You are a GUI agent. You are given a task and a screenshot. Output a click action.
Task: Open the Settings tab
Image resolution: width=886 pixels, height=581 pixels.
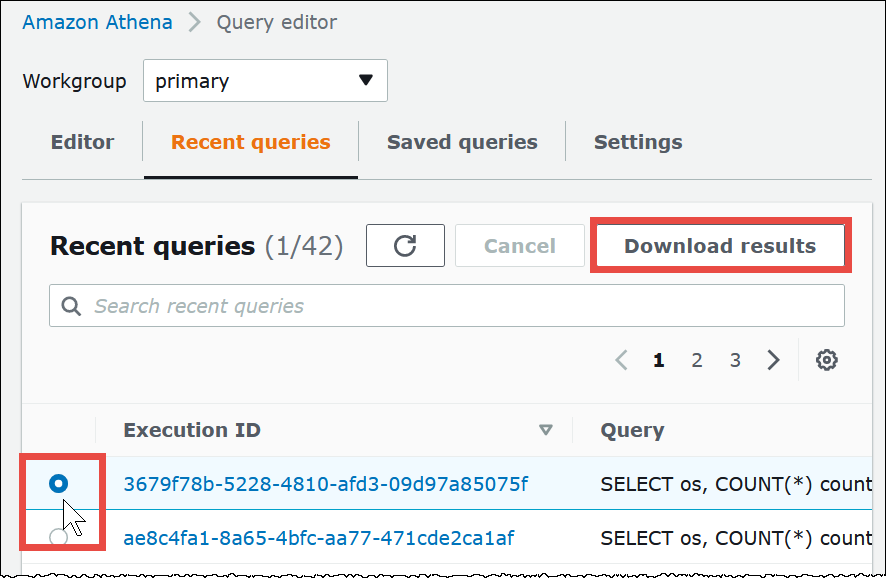pyautogui.click(x=638, y=142)
